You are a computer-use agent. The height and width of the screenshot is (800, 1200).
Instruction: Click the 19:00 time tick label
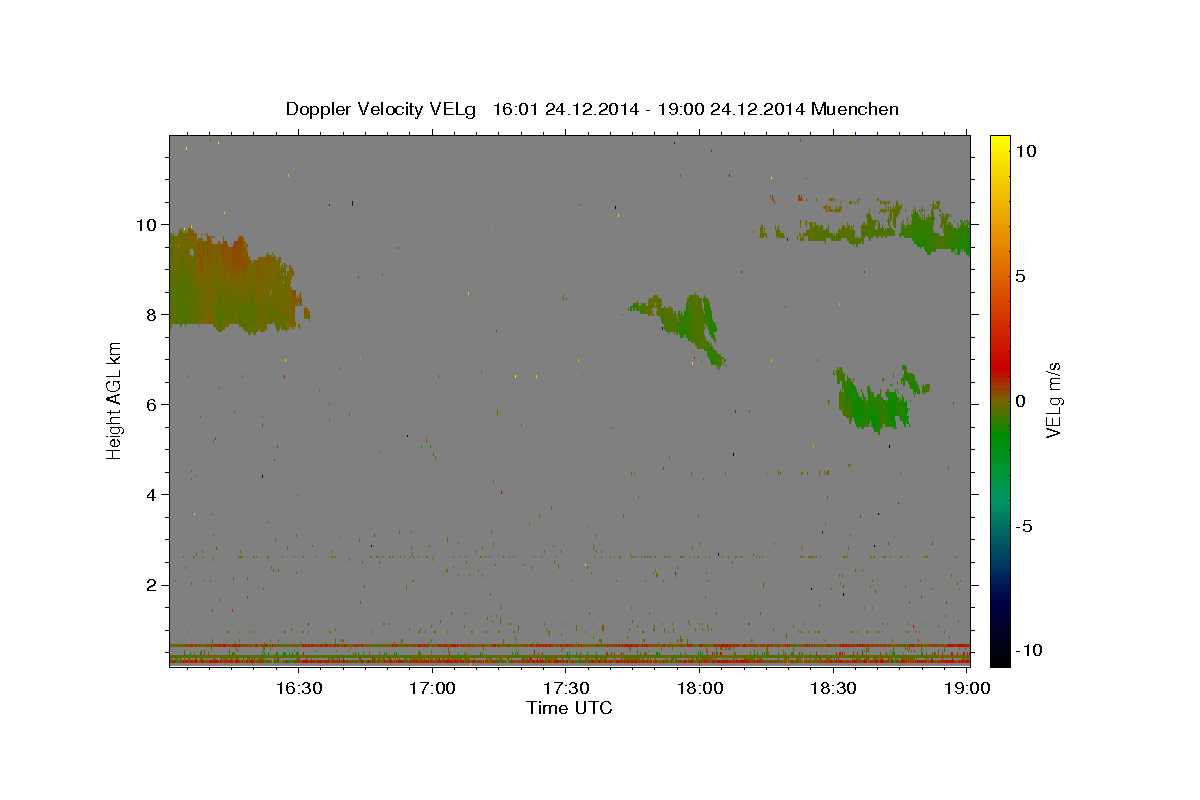tap(967, 688)
